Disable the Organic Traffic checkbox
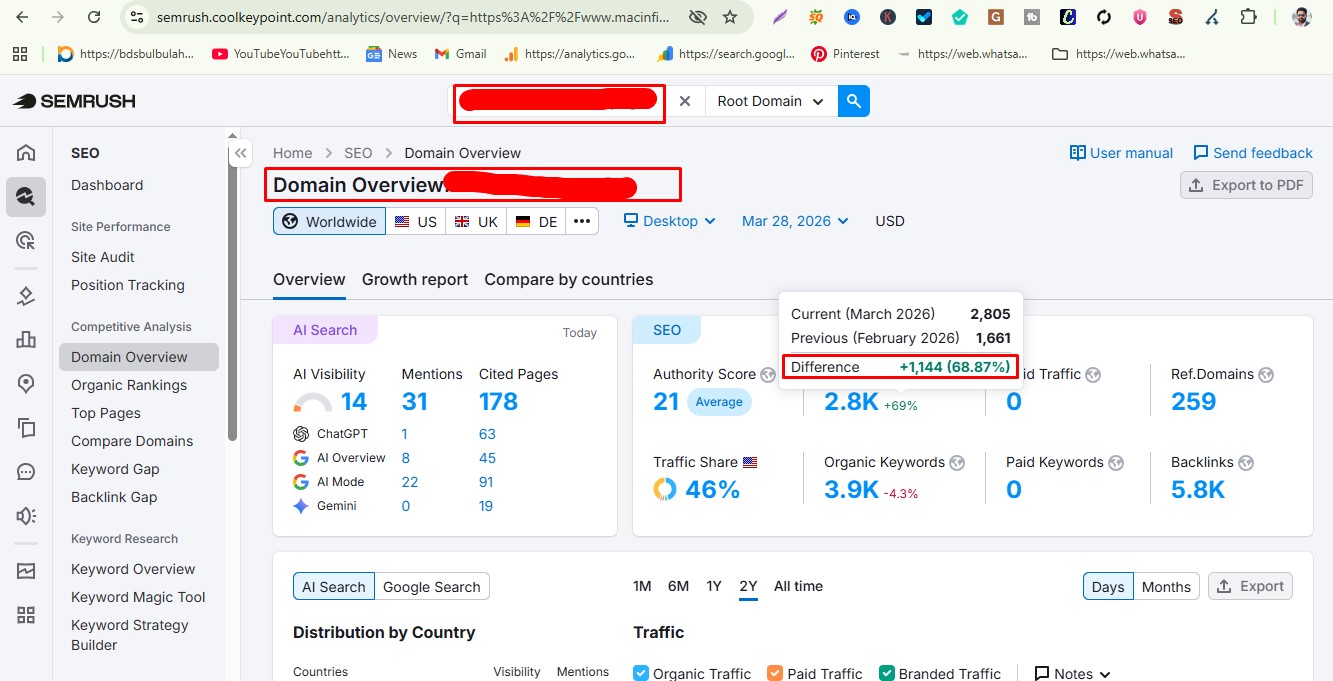Screen dimensions: 1333x681 click(640, 672)
